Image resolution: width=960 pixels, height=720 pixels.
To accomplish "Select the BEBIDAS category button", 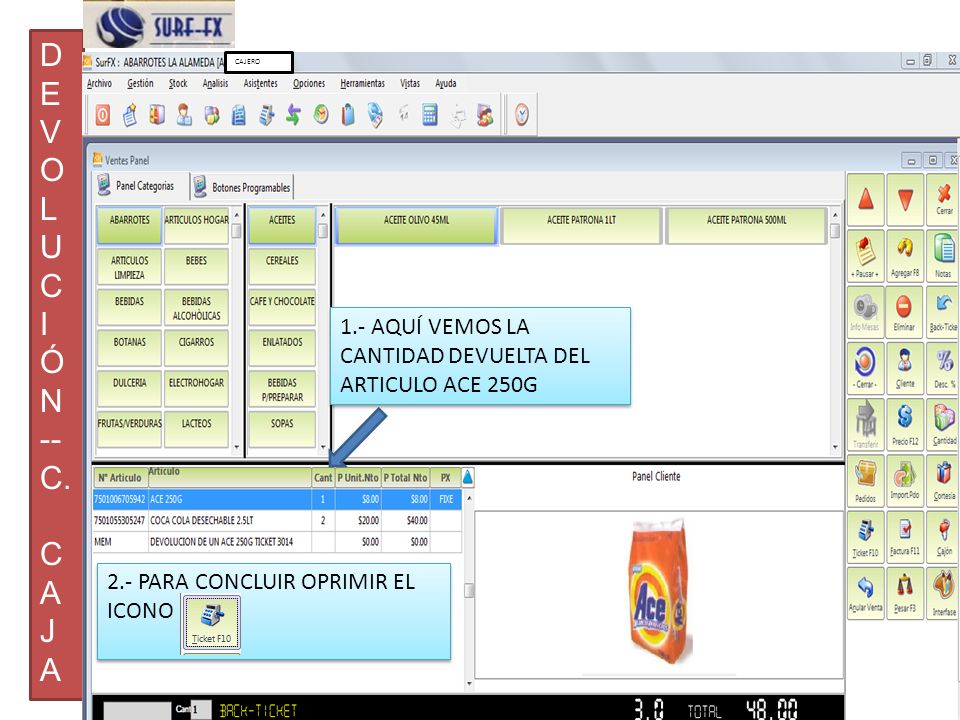I will coord(129,307).
